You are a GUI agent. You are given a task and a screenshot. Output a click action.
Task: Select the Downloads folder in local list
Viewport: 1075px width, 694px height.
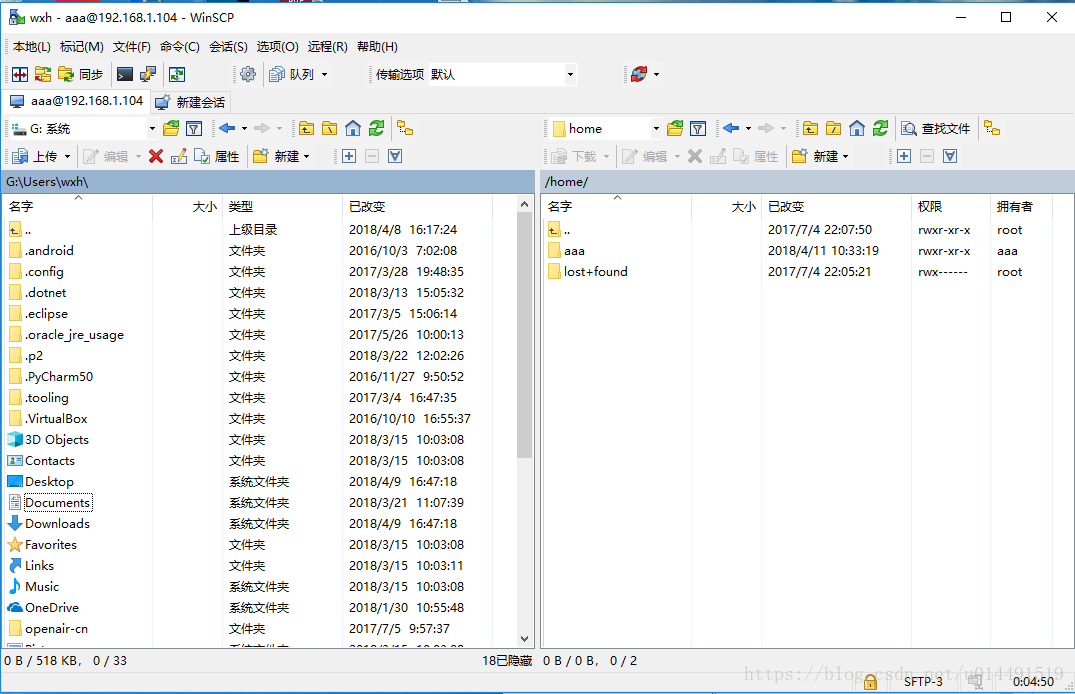pos(58,524)
